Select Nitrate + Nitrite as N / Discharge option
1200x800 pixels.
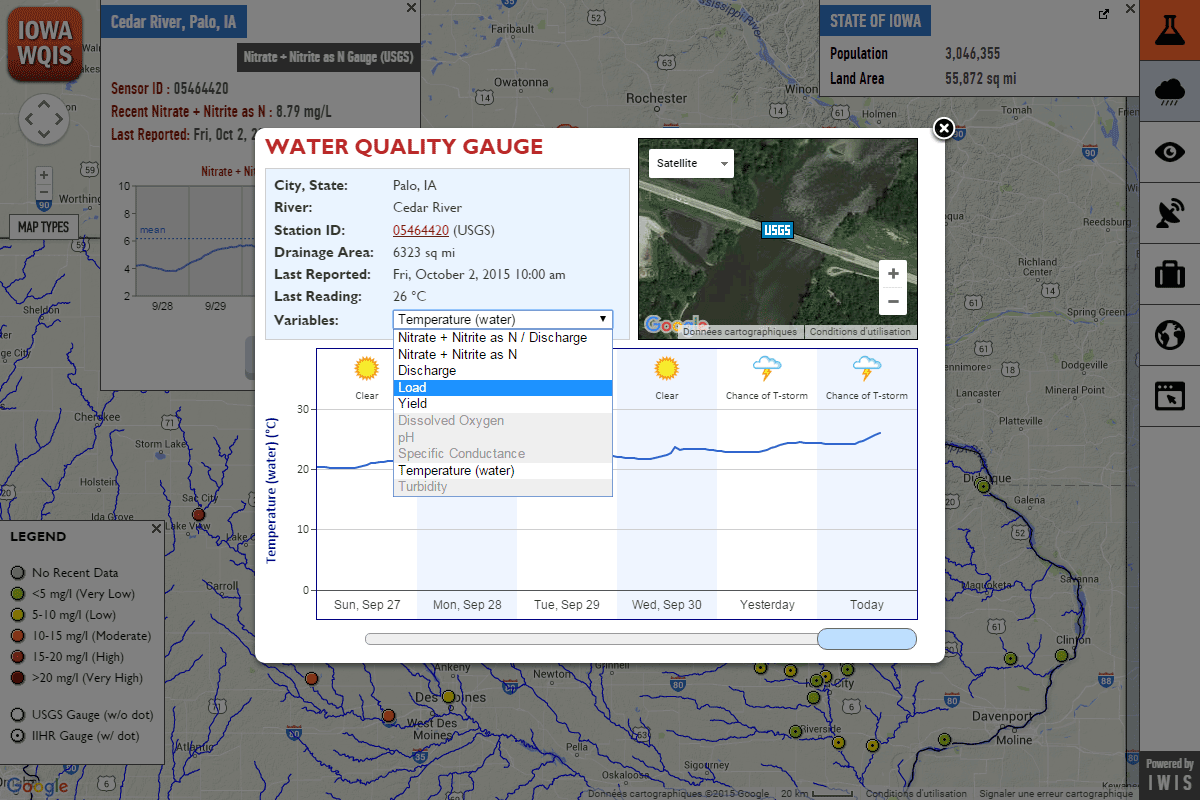point(503,338)
